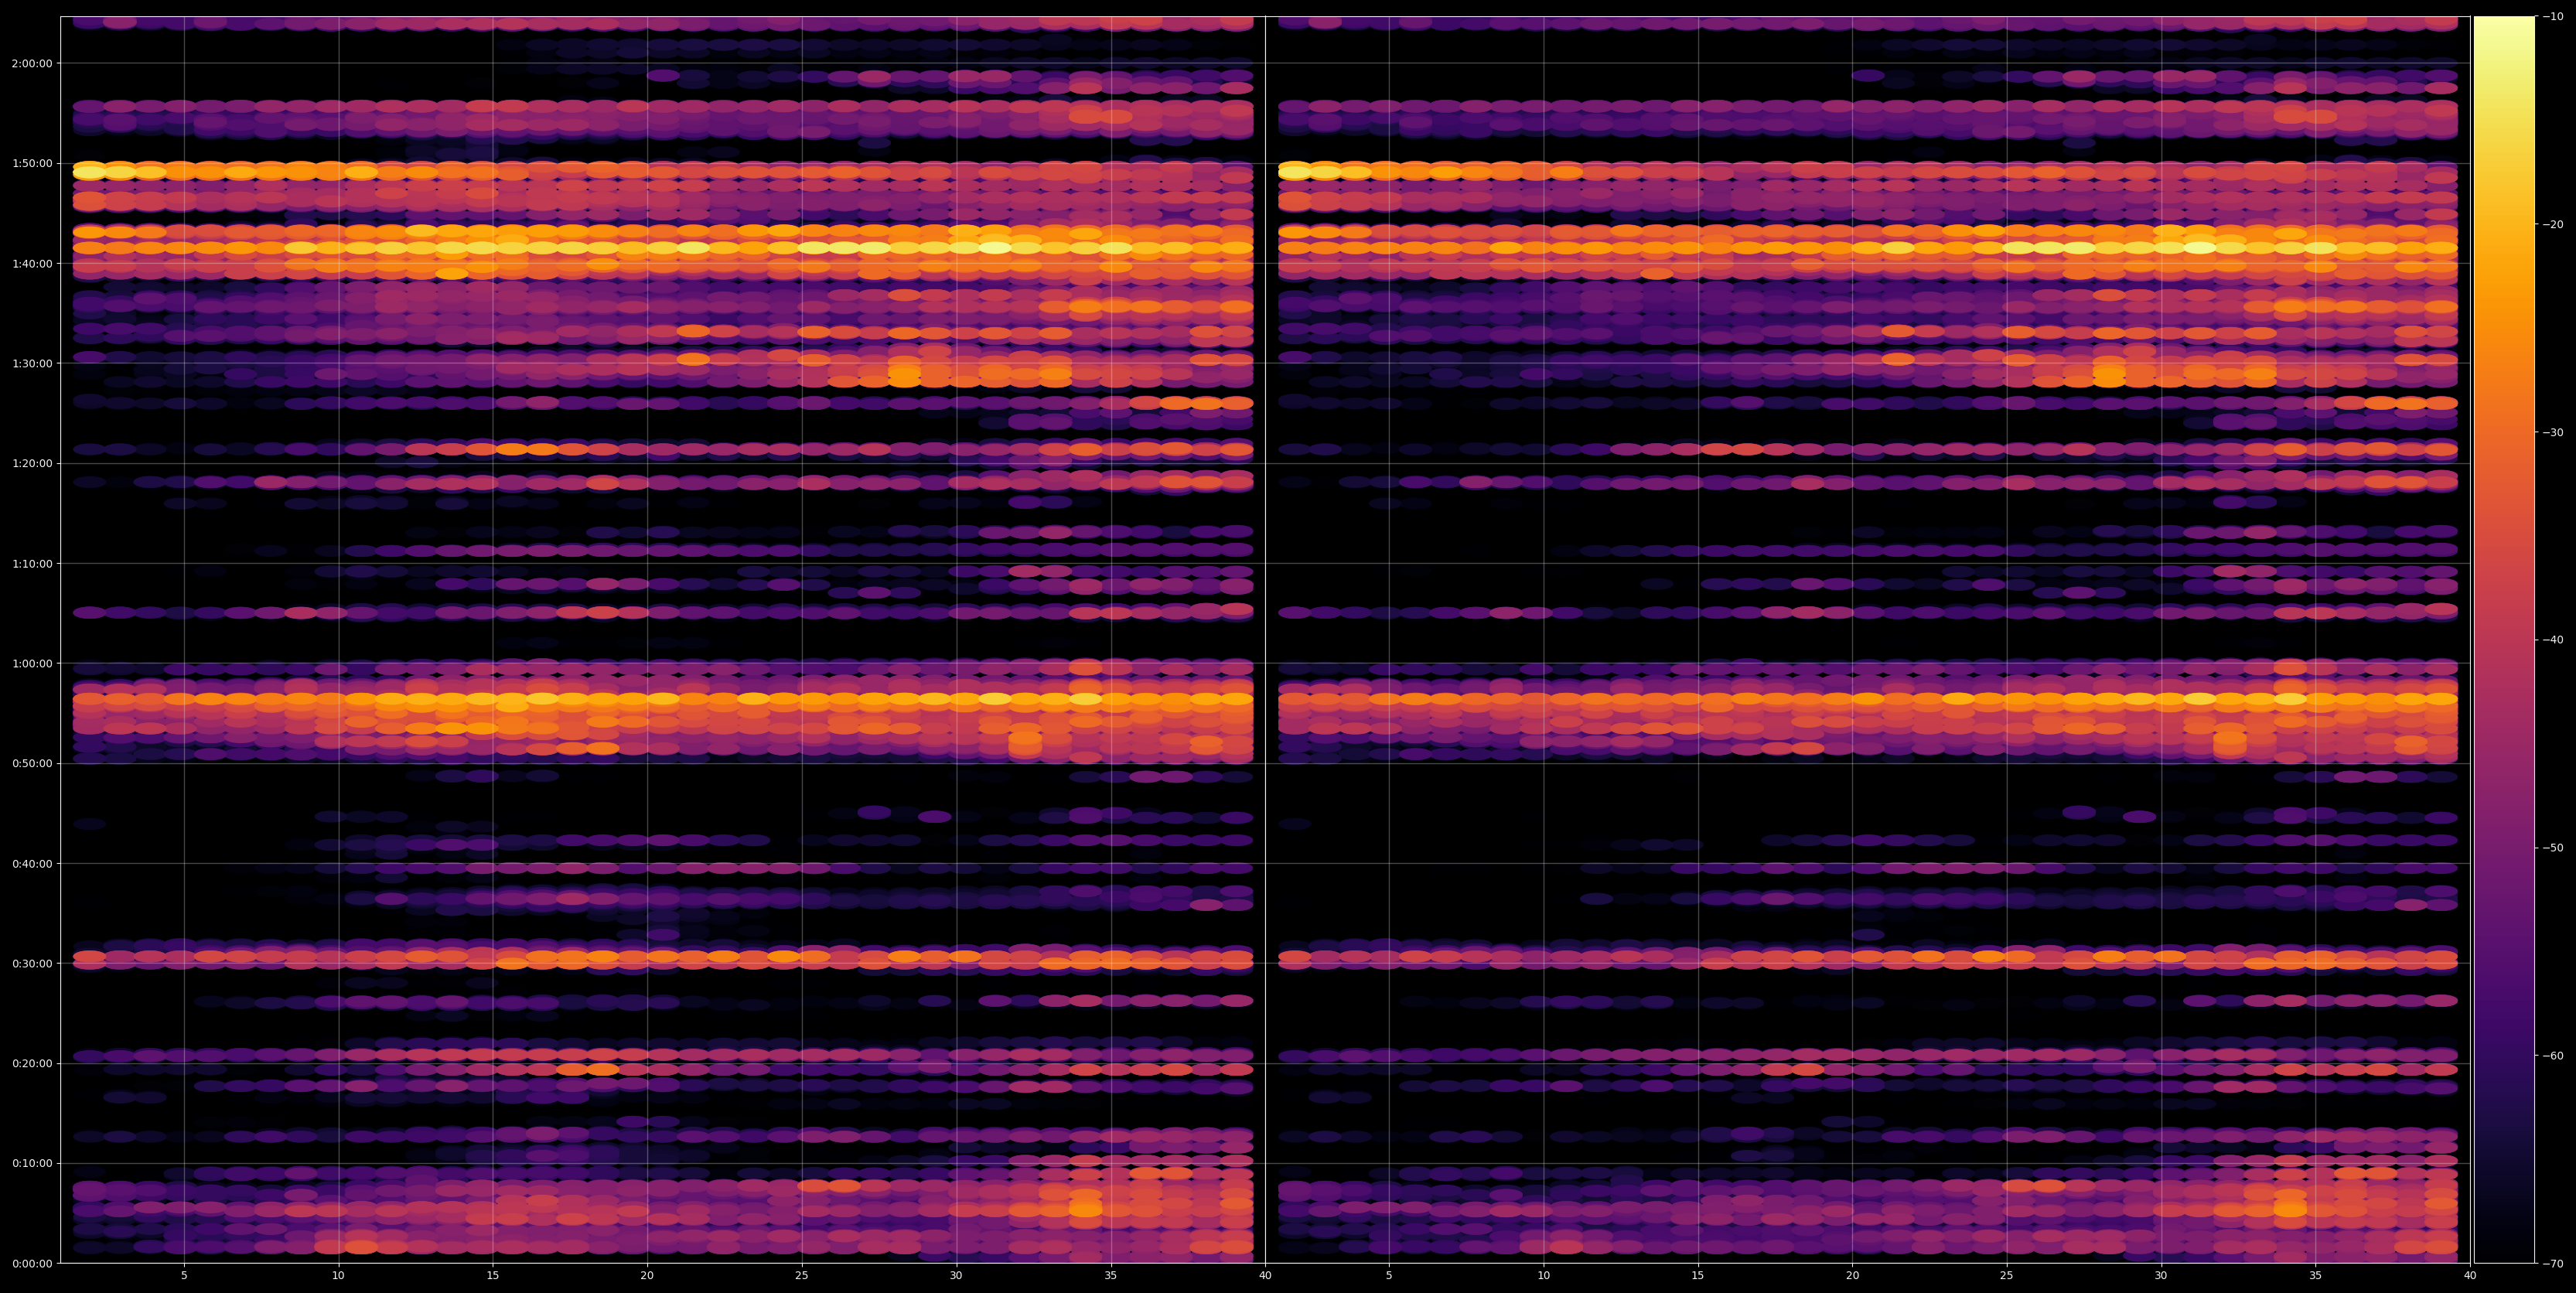Click the inferno colorbar gradient strip

2504,640
